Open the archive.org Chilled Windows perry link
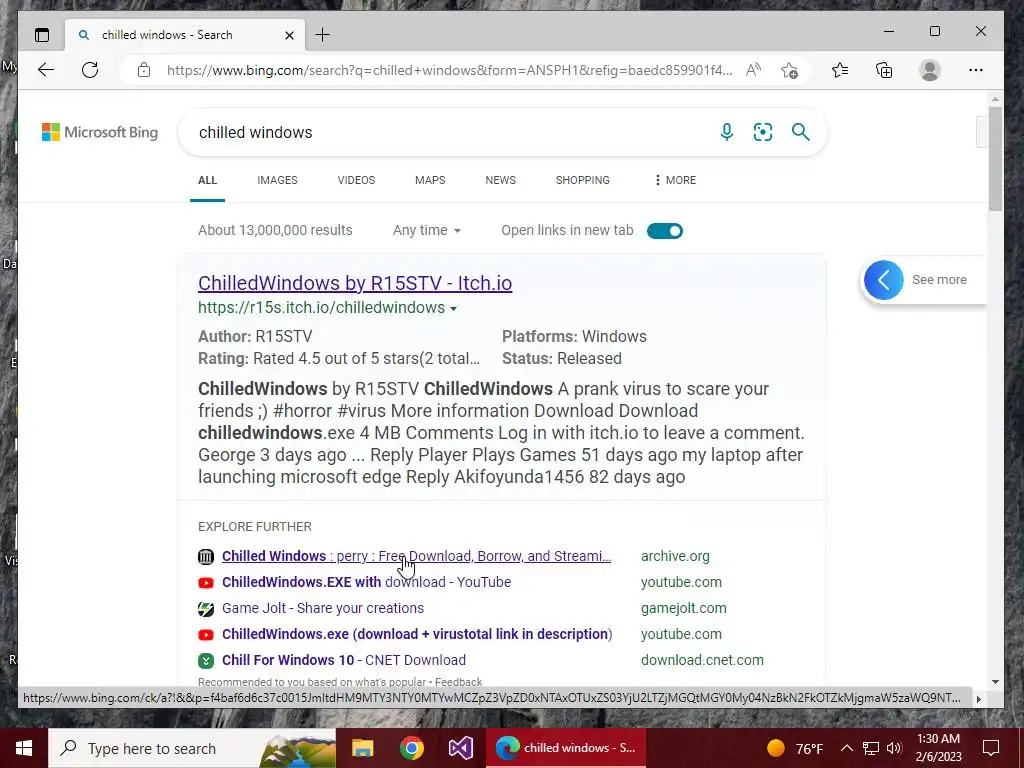Viewport: 1024px width, 768px height. (x=416, y=556)
